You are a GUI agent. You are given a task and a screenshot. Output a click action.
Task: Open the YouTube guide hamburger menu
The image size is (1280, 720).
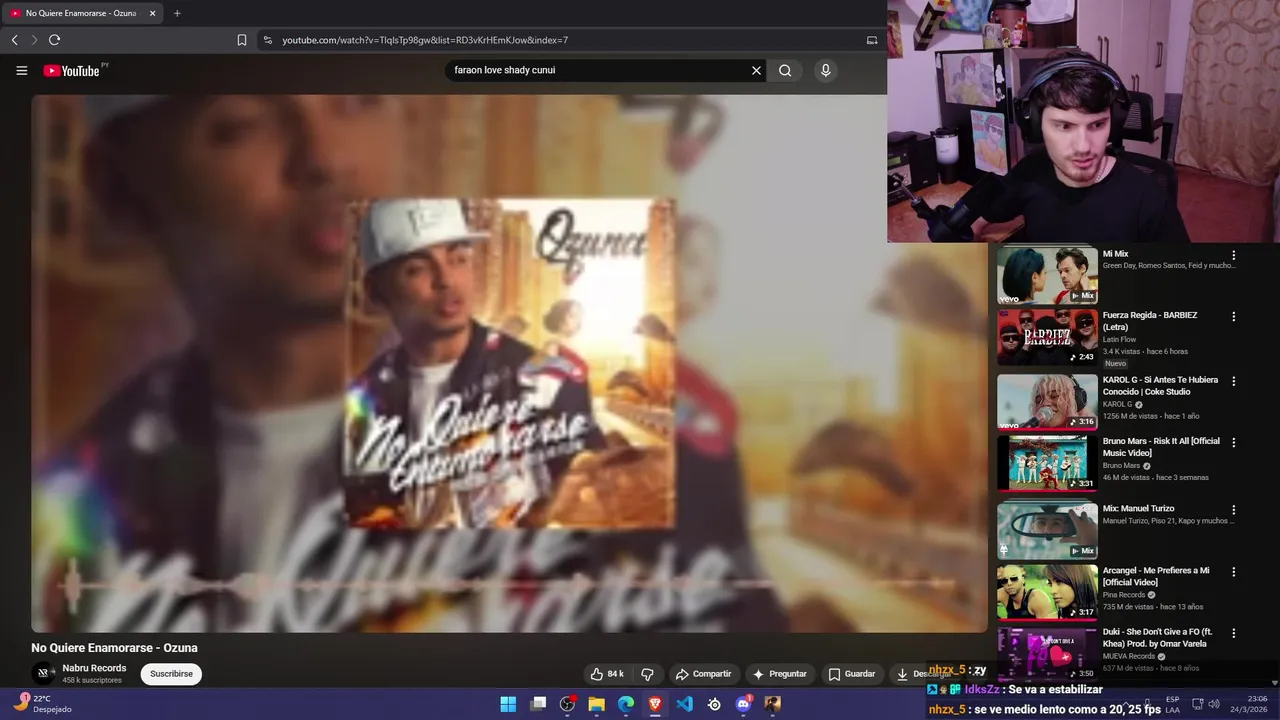[21, 70]
